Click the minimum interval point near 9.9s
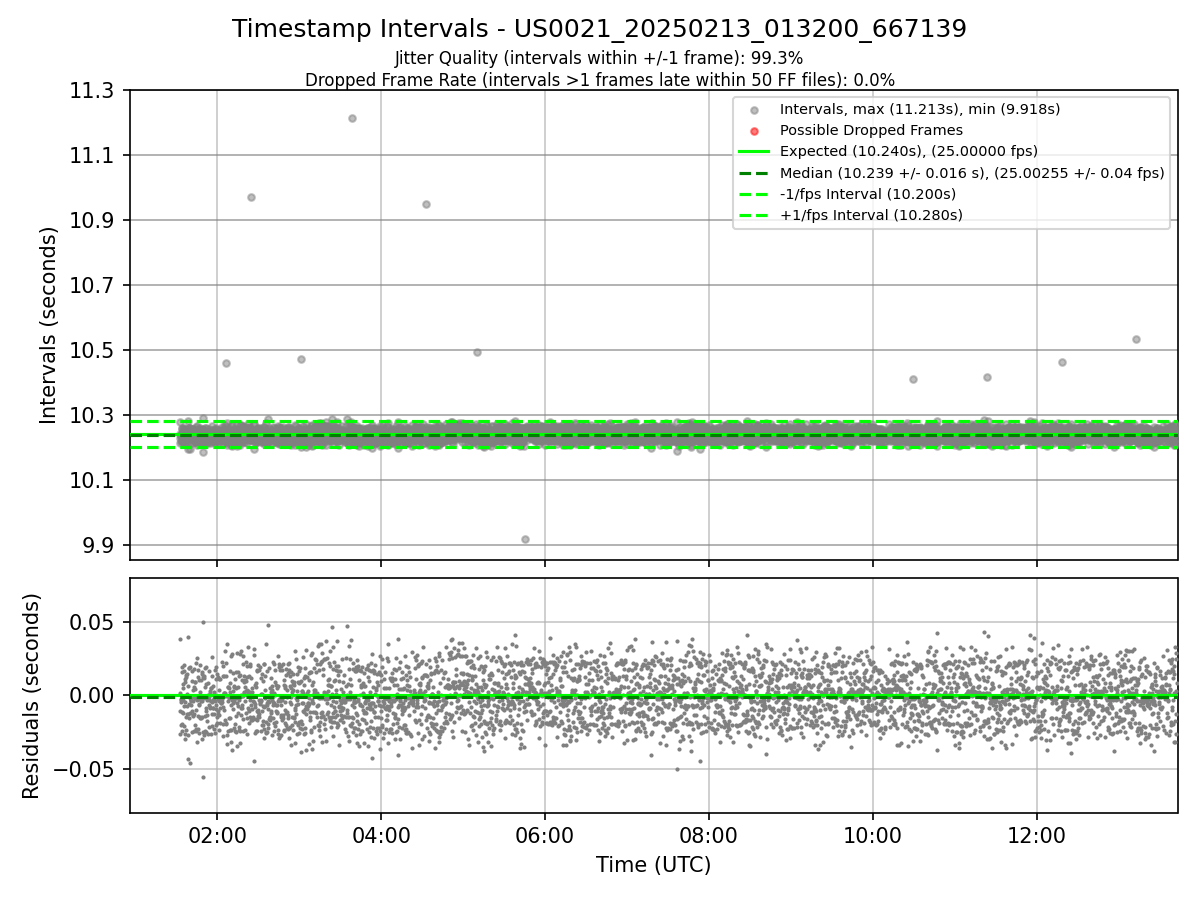The height and width of the screenshot is (900, 1200). pyautogui.click(x=525, y=539)
